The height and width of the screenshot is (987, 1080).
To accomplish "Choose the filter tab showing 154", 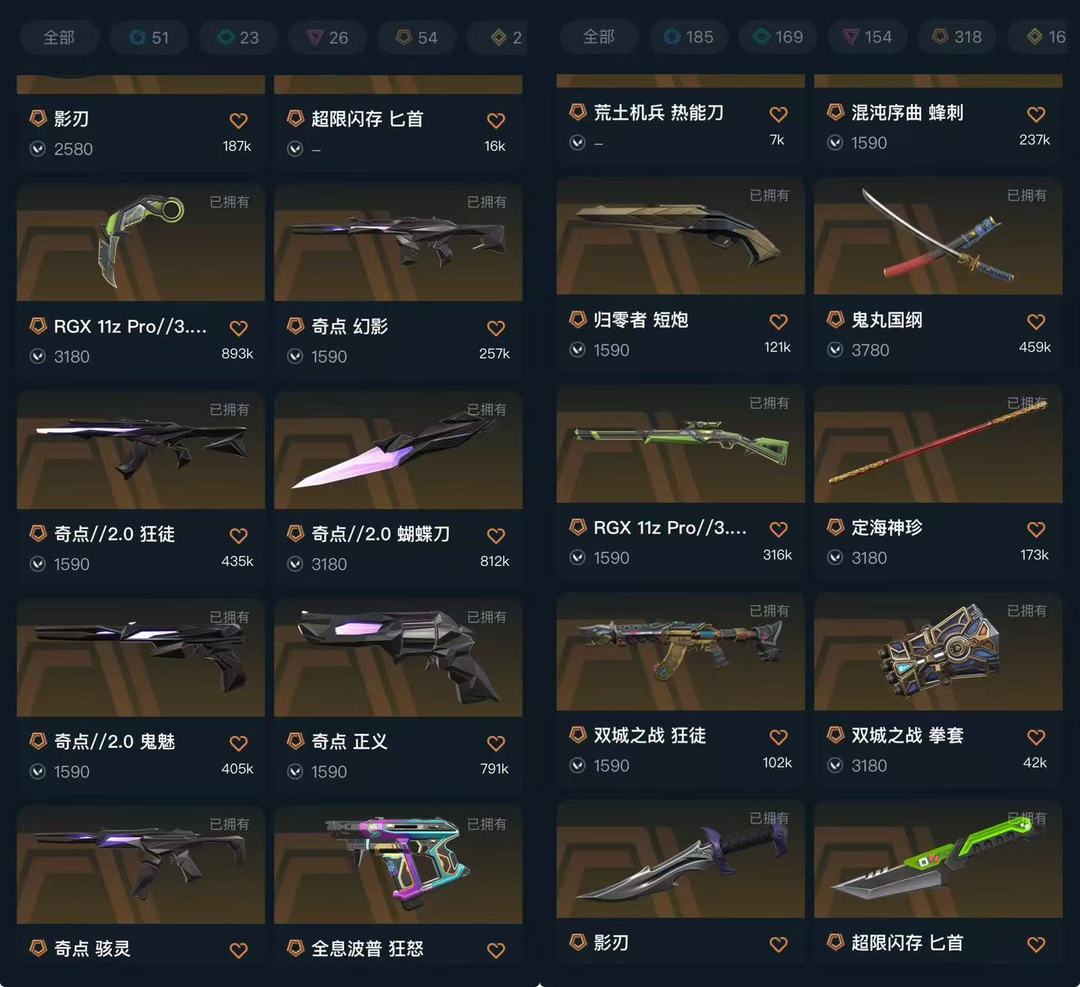I will click(x=868, y=37).
